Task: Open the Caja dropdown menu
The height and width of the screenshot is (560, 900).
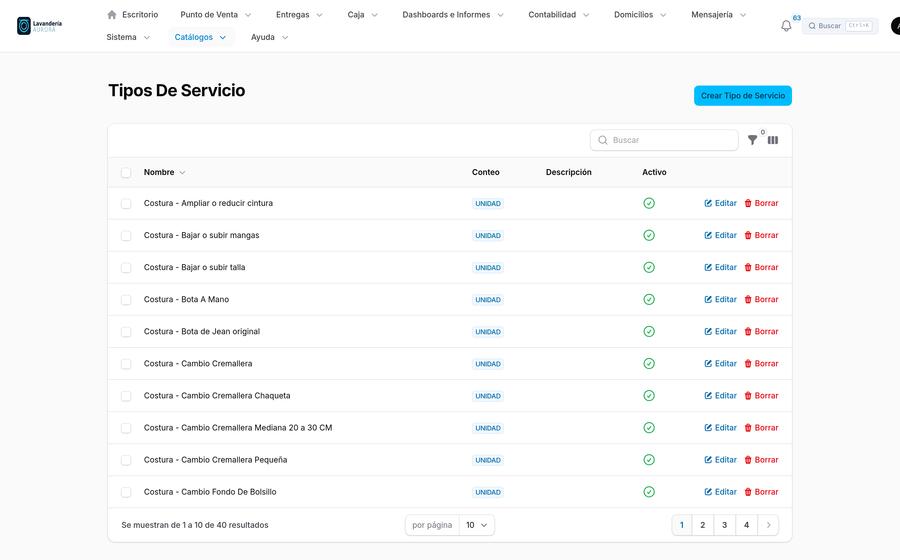Action: coord(363,14)
